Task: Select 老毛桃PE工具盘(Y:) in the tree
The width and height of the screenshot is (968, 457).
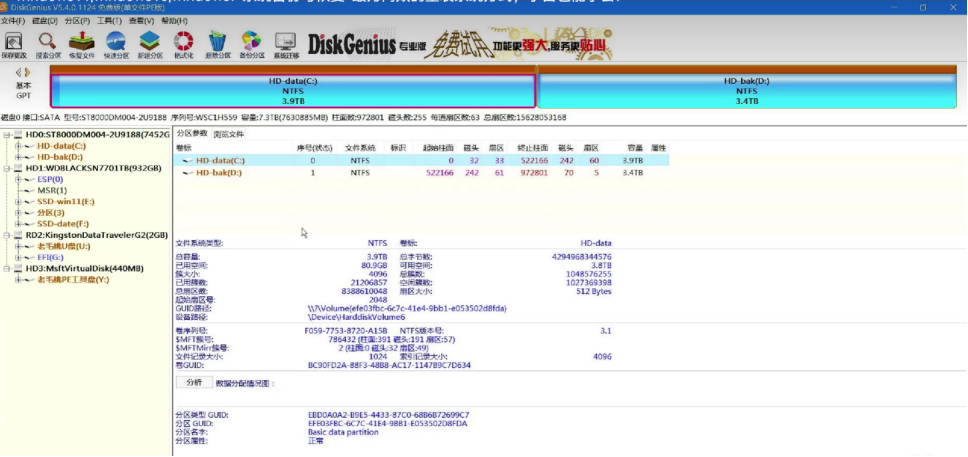Action: click(x=73, y=279)
